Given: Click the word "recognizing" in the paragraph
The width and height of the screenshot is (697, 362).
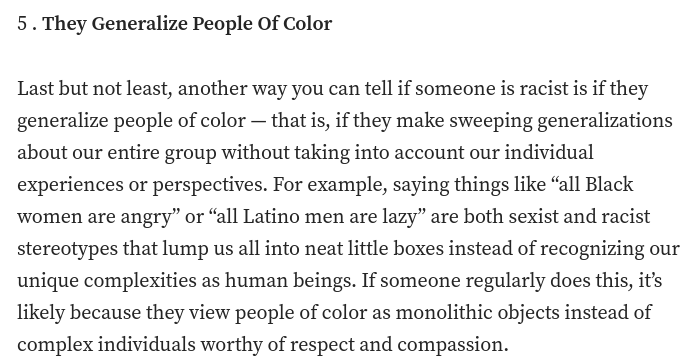Looking at the screenshot, I should point(592,250).
